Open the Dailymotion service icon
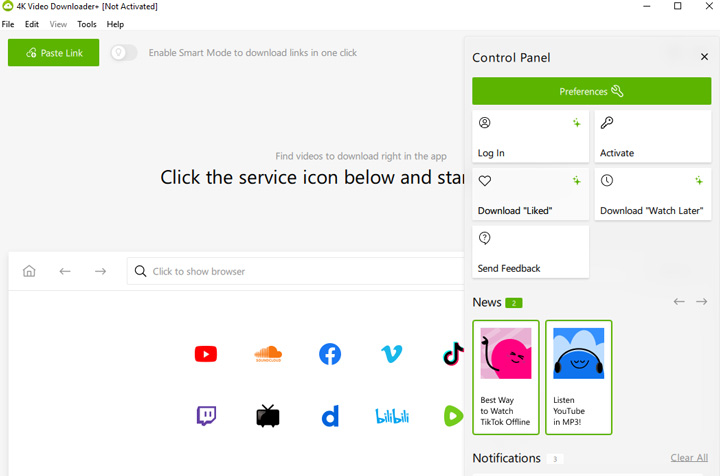Screen dimensions: 720x476 pos(330,416)
